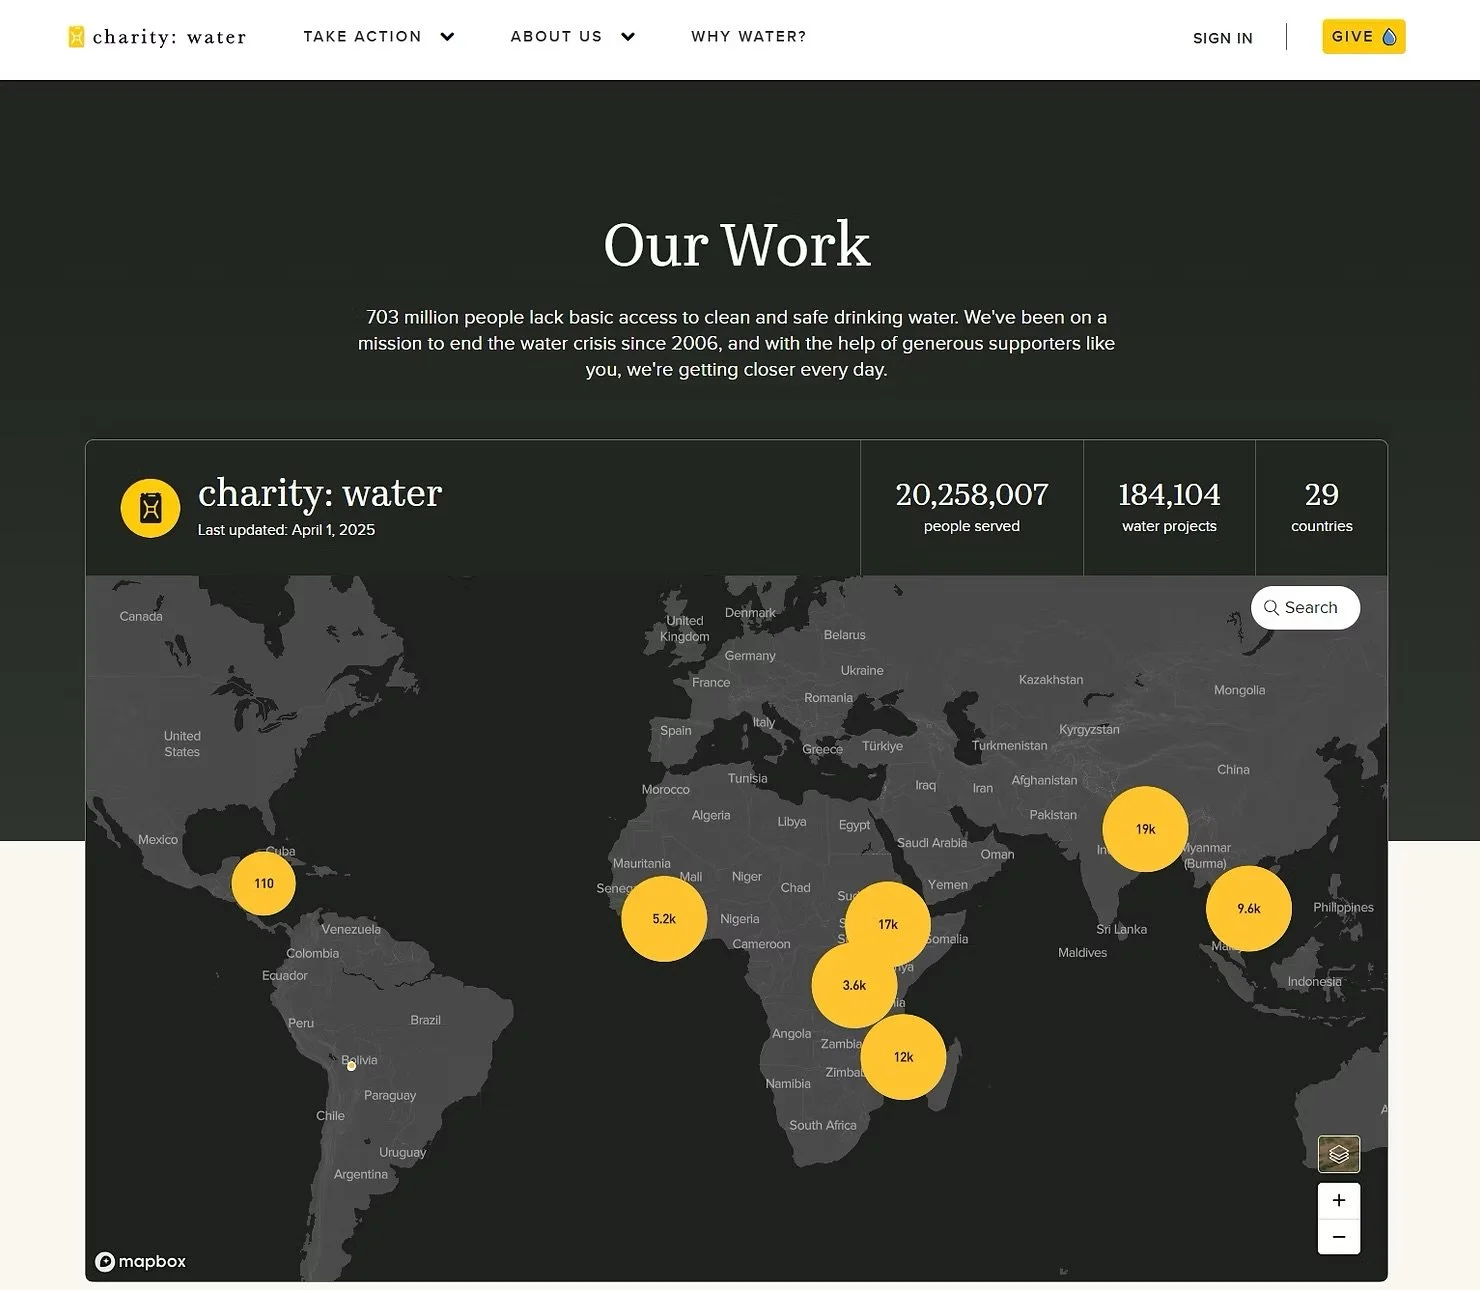Select the 17k cluster marker
The image size is (1480, 1290).
[888, 924]
